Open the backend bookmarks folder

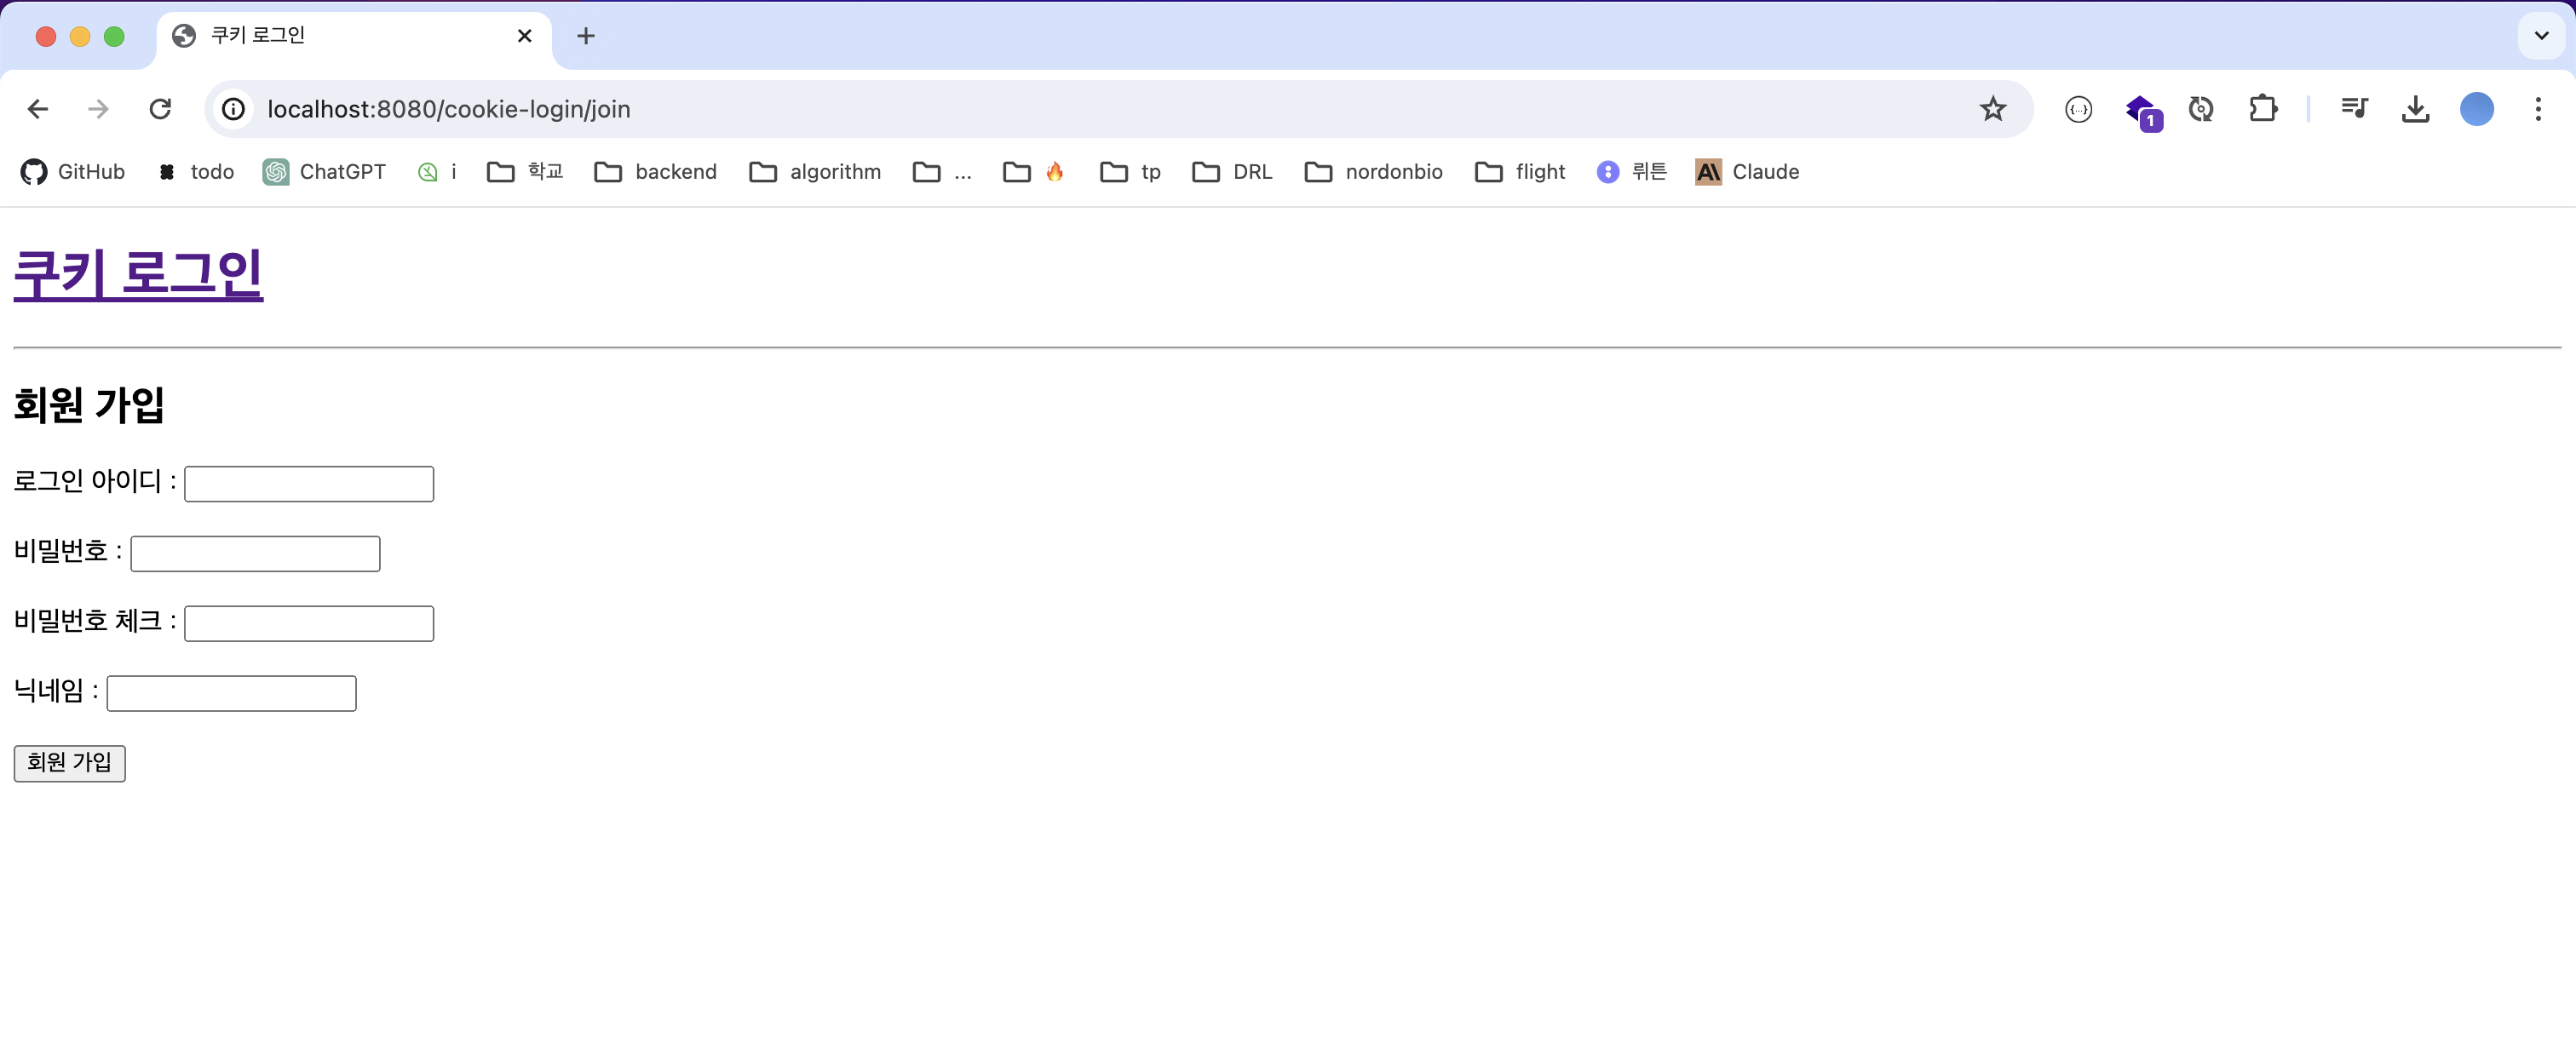click(656, 172)
